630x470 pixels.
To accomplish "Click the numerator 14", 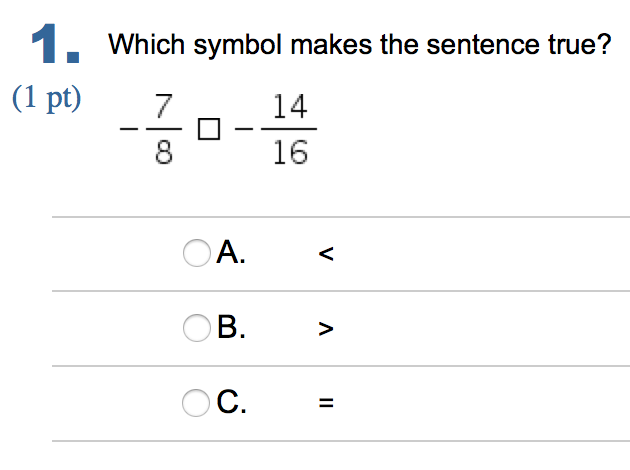I will click(290, 107).
